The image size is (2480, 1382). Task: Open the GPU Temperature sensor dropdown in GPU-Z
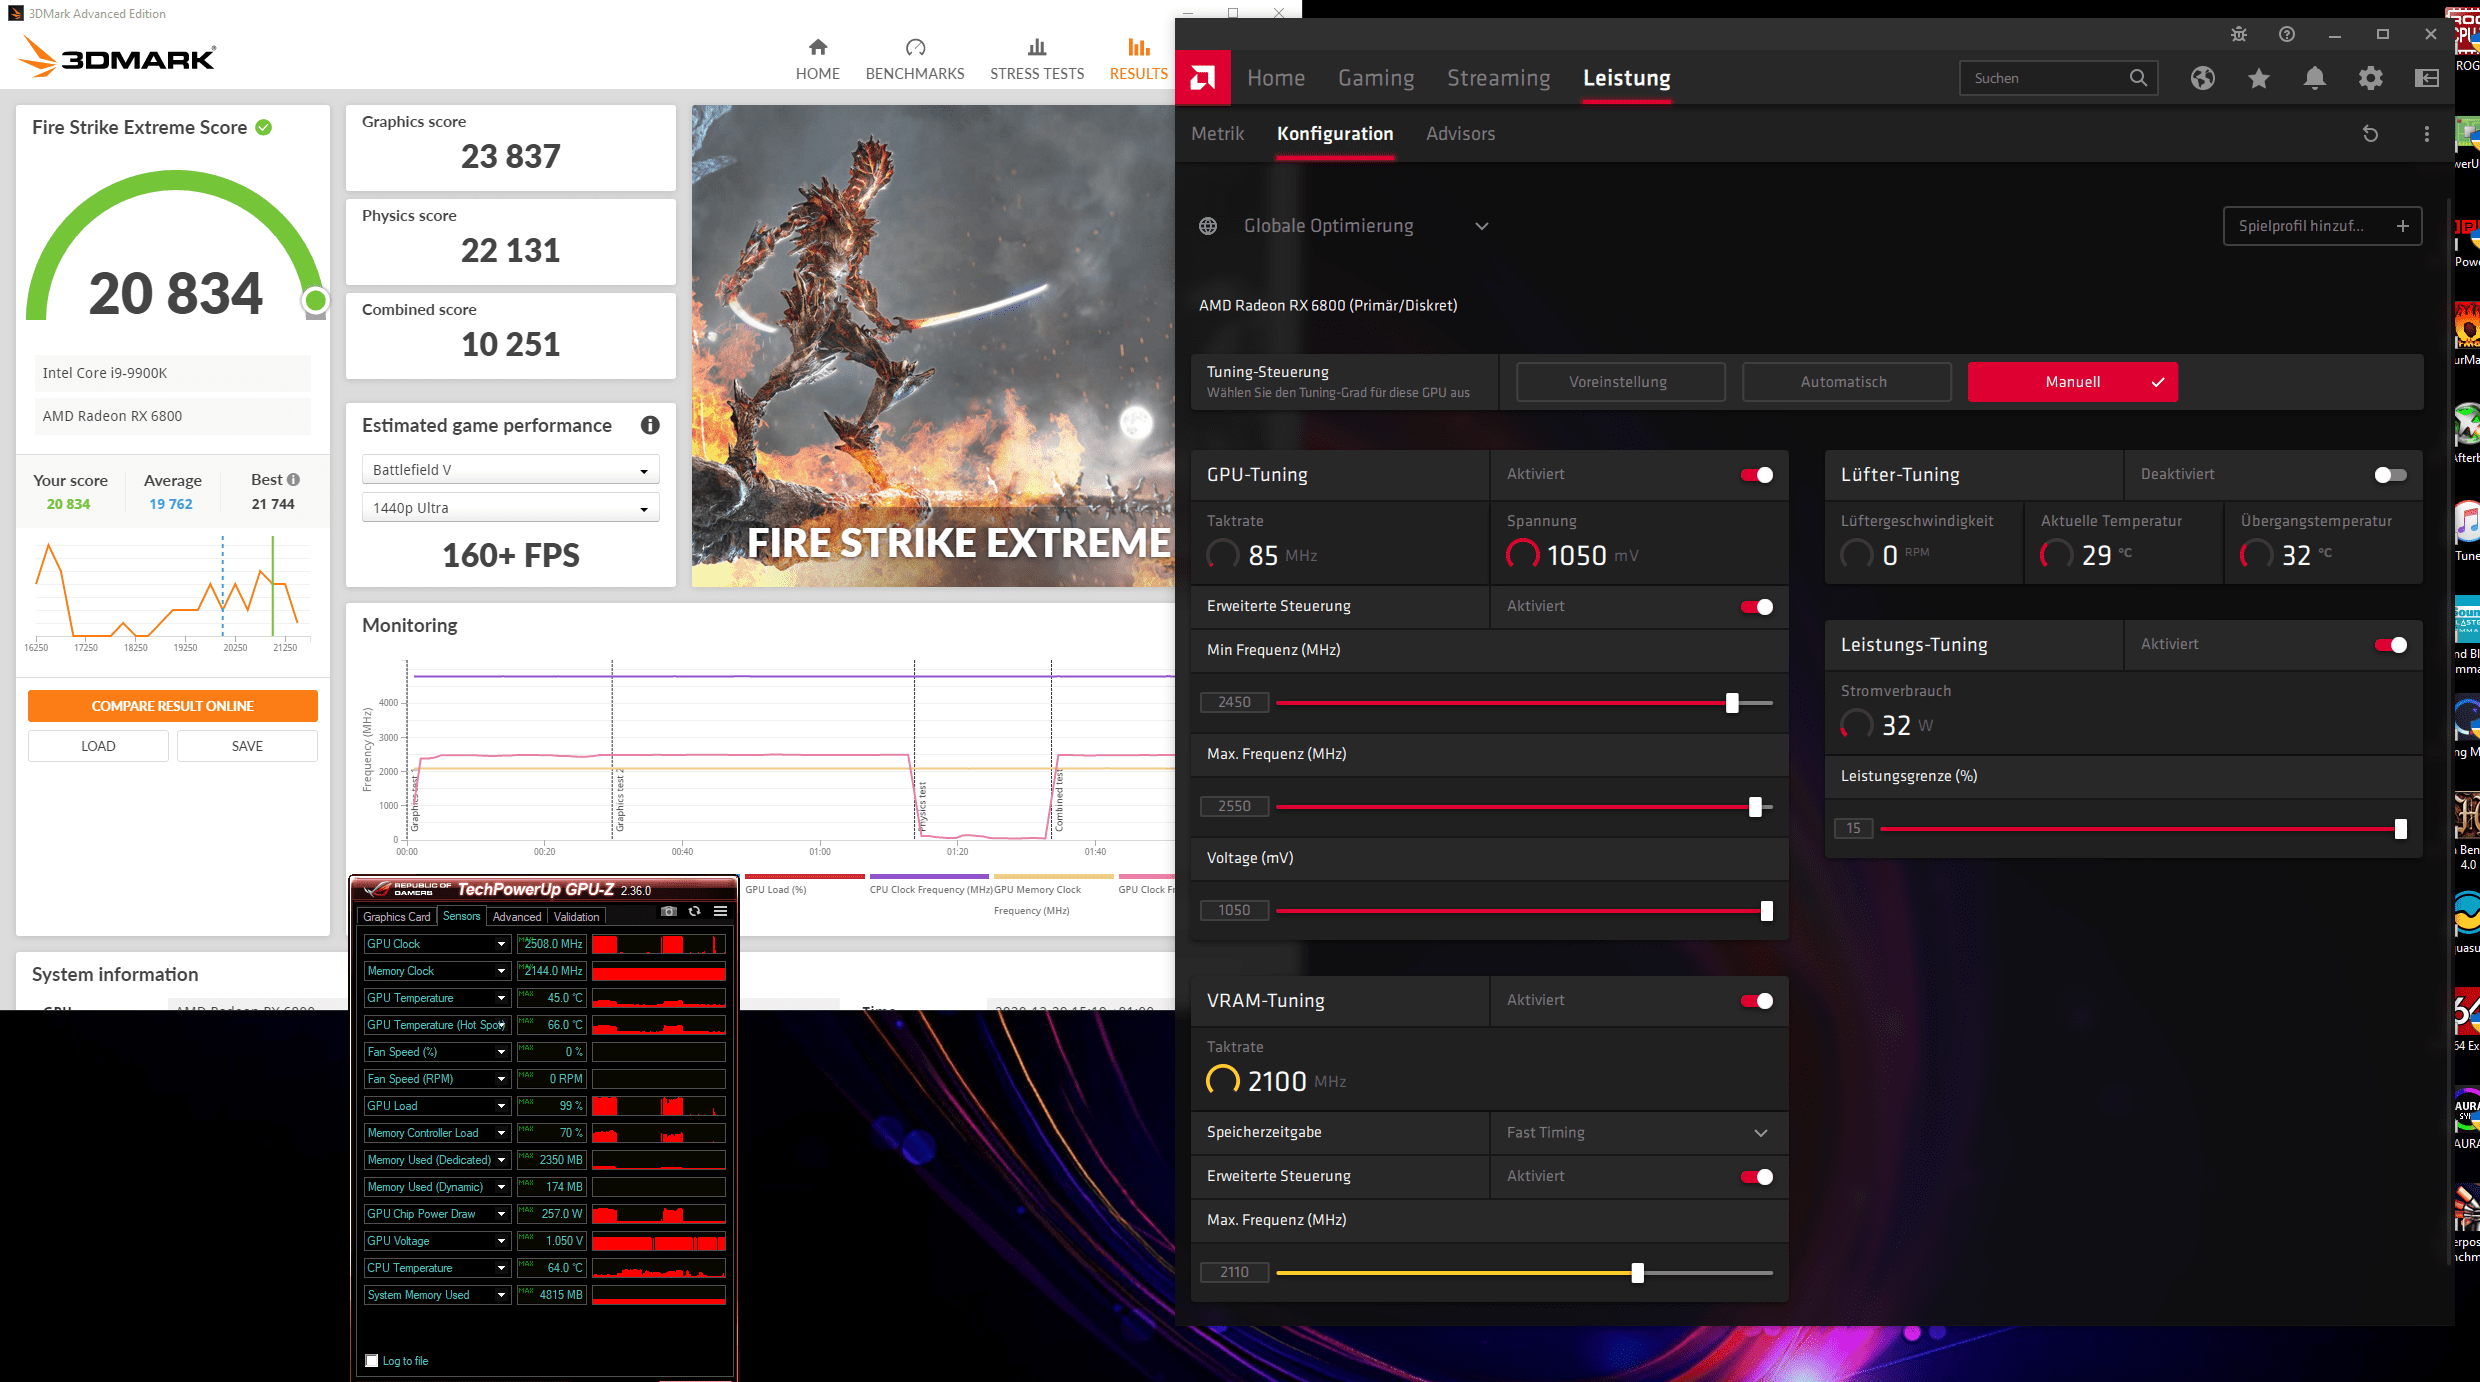click(501, 998)
